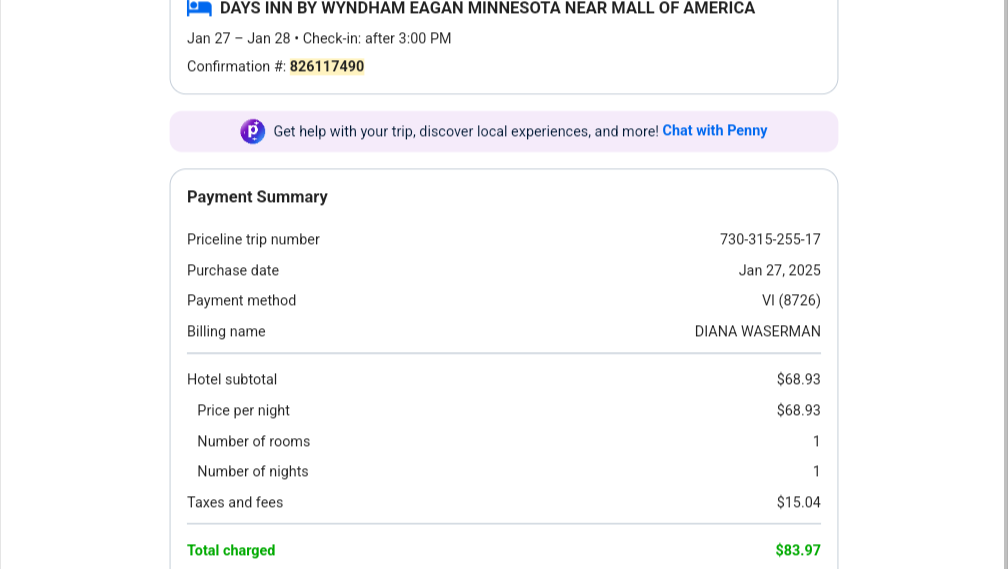1008x569 pixels.
Task: Click the Number of nights row label
Action: 253,471
